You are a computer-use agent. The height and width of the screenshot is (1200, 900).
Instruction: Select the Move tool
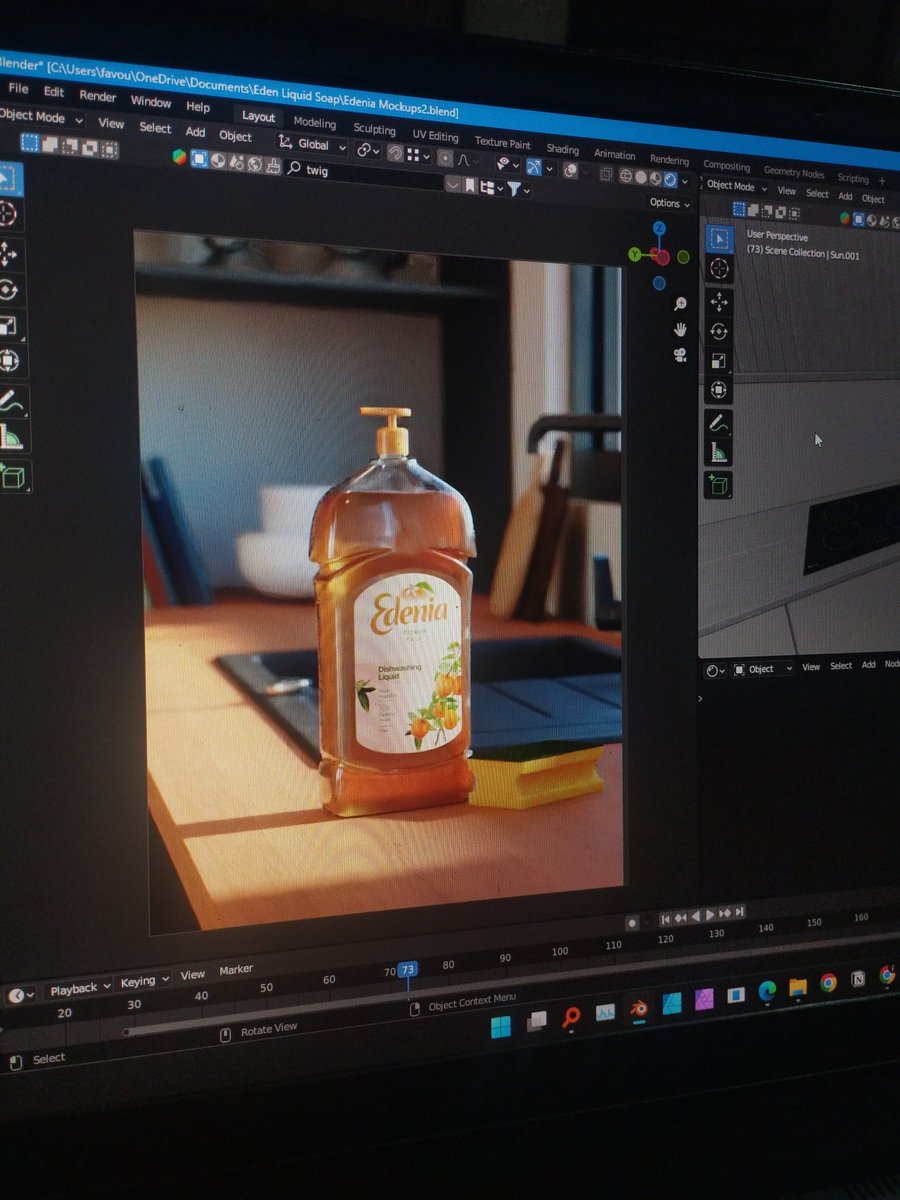pos(8,253)
